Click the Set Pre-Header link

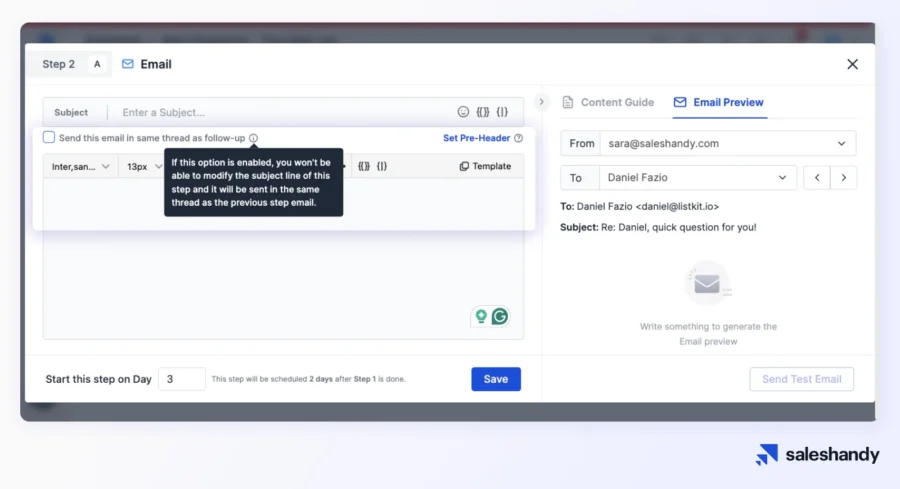coord(476,138)
